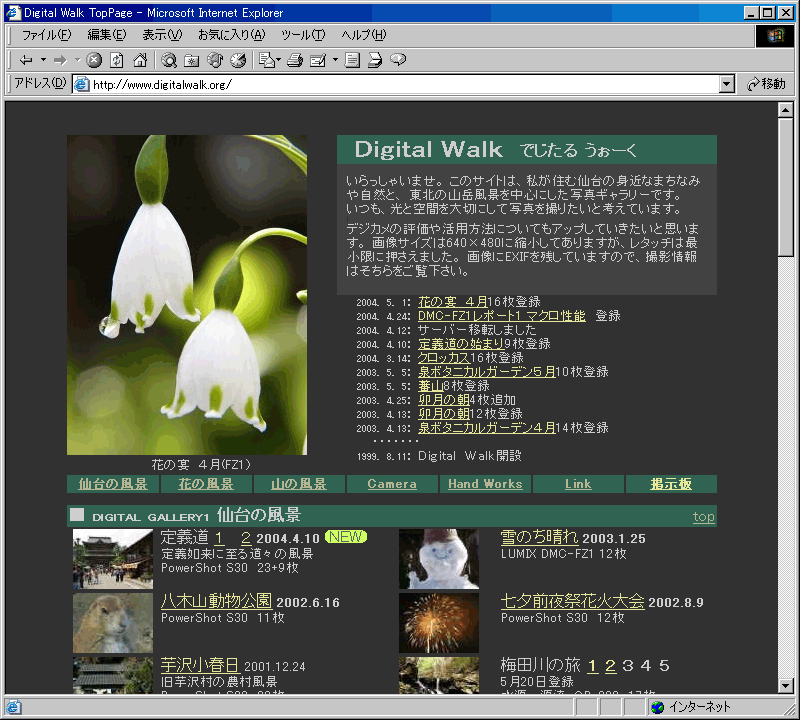Click the Windows logo throbber icon
This screenshot has width=800, height=720.
tap(774, 36)
